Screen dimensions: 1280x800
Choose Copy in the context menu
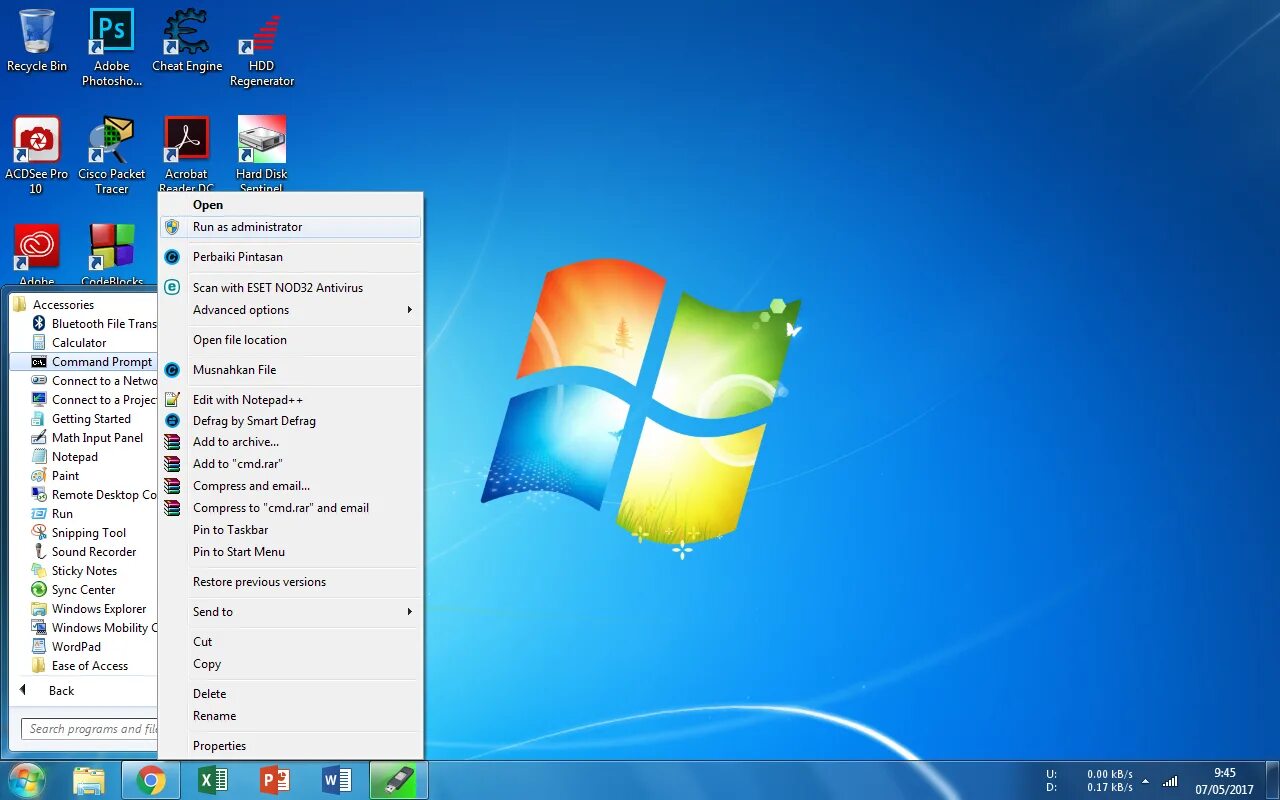coord(291,664)
